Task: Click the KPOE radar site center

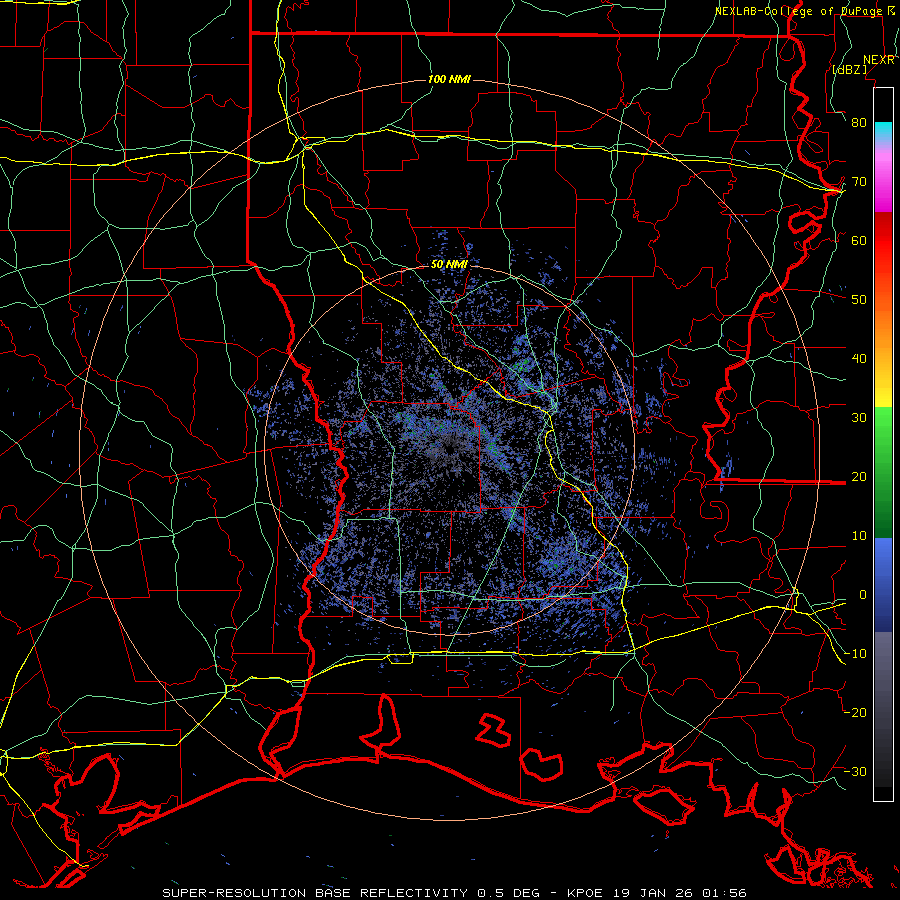Action: pyautogui.click(x=449, y=450)
